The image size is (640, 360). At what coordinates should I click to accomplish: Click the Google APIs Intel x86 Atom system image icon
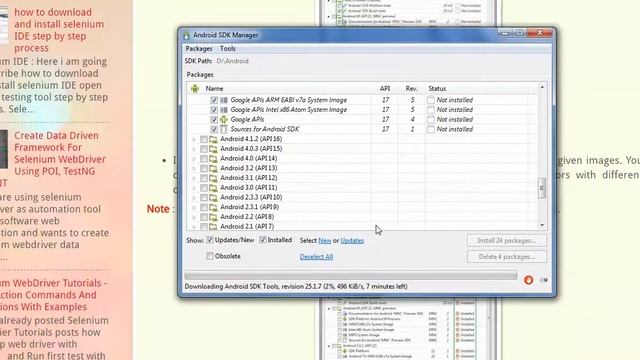[224, 110]
